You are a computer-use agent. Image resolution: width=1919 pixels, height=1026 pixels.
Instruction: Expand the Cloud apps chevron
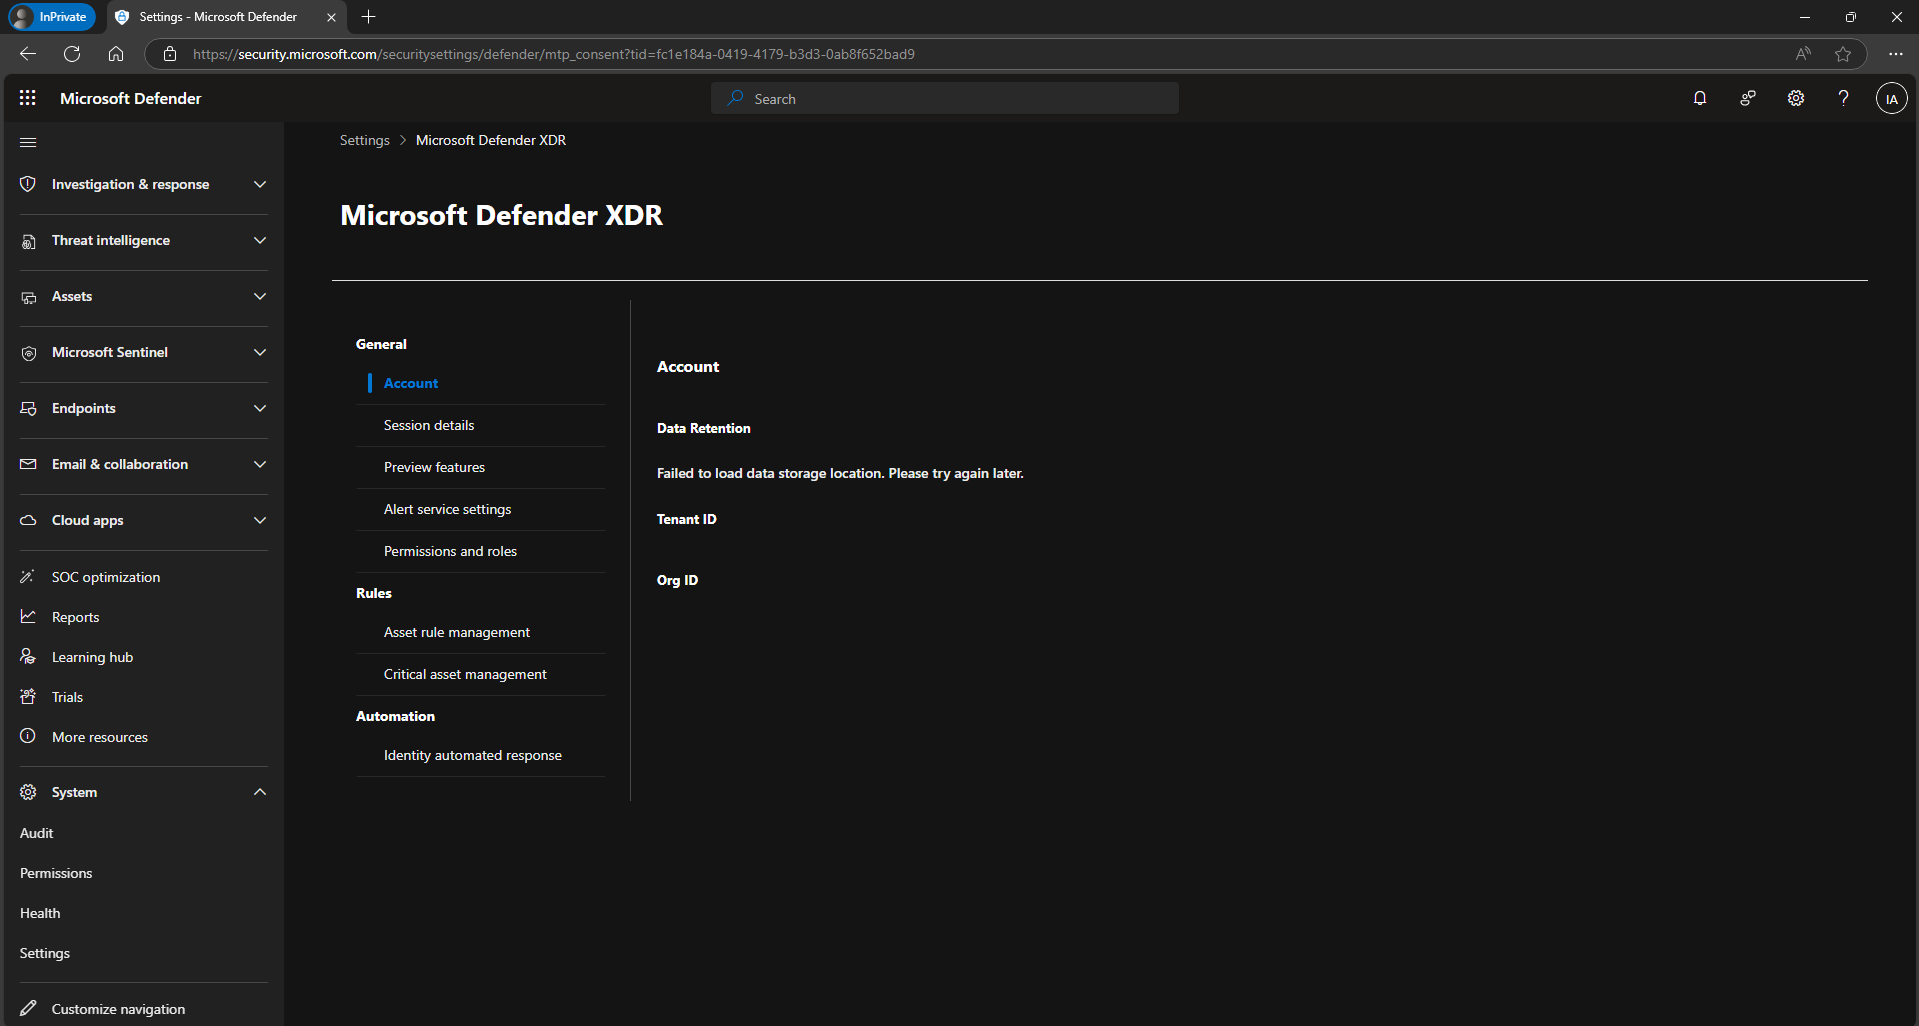(260, 520)
